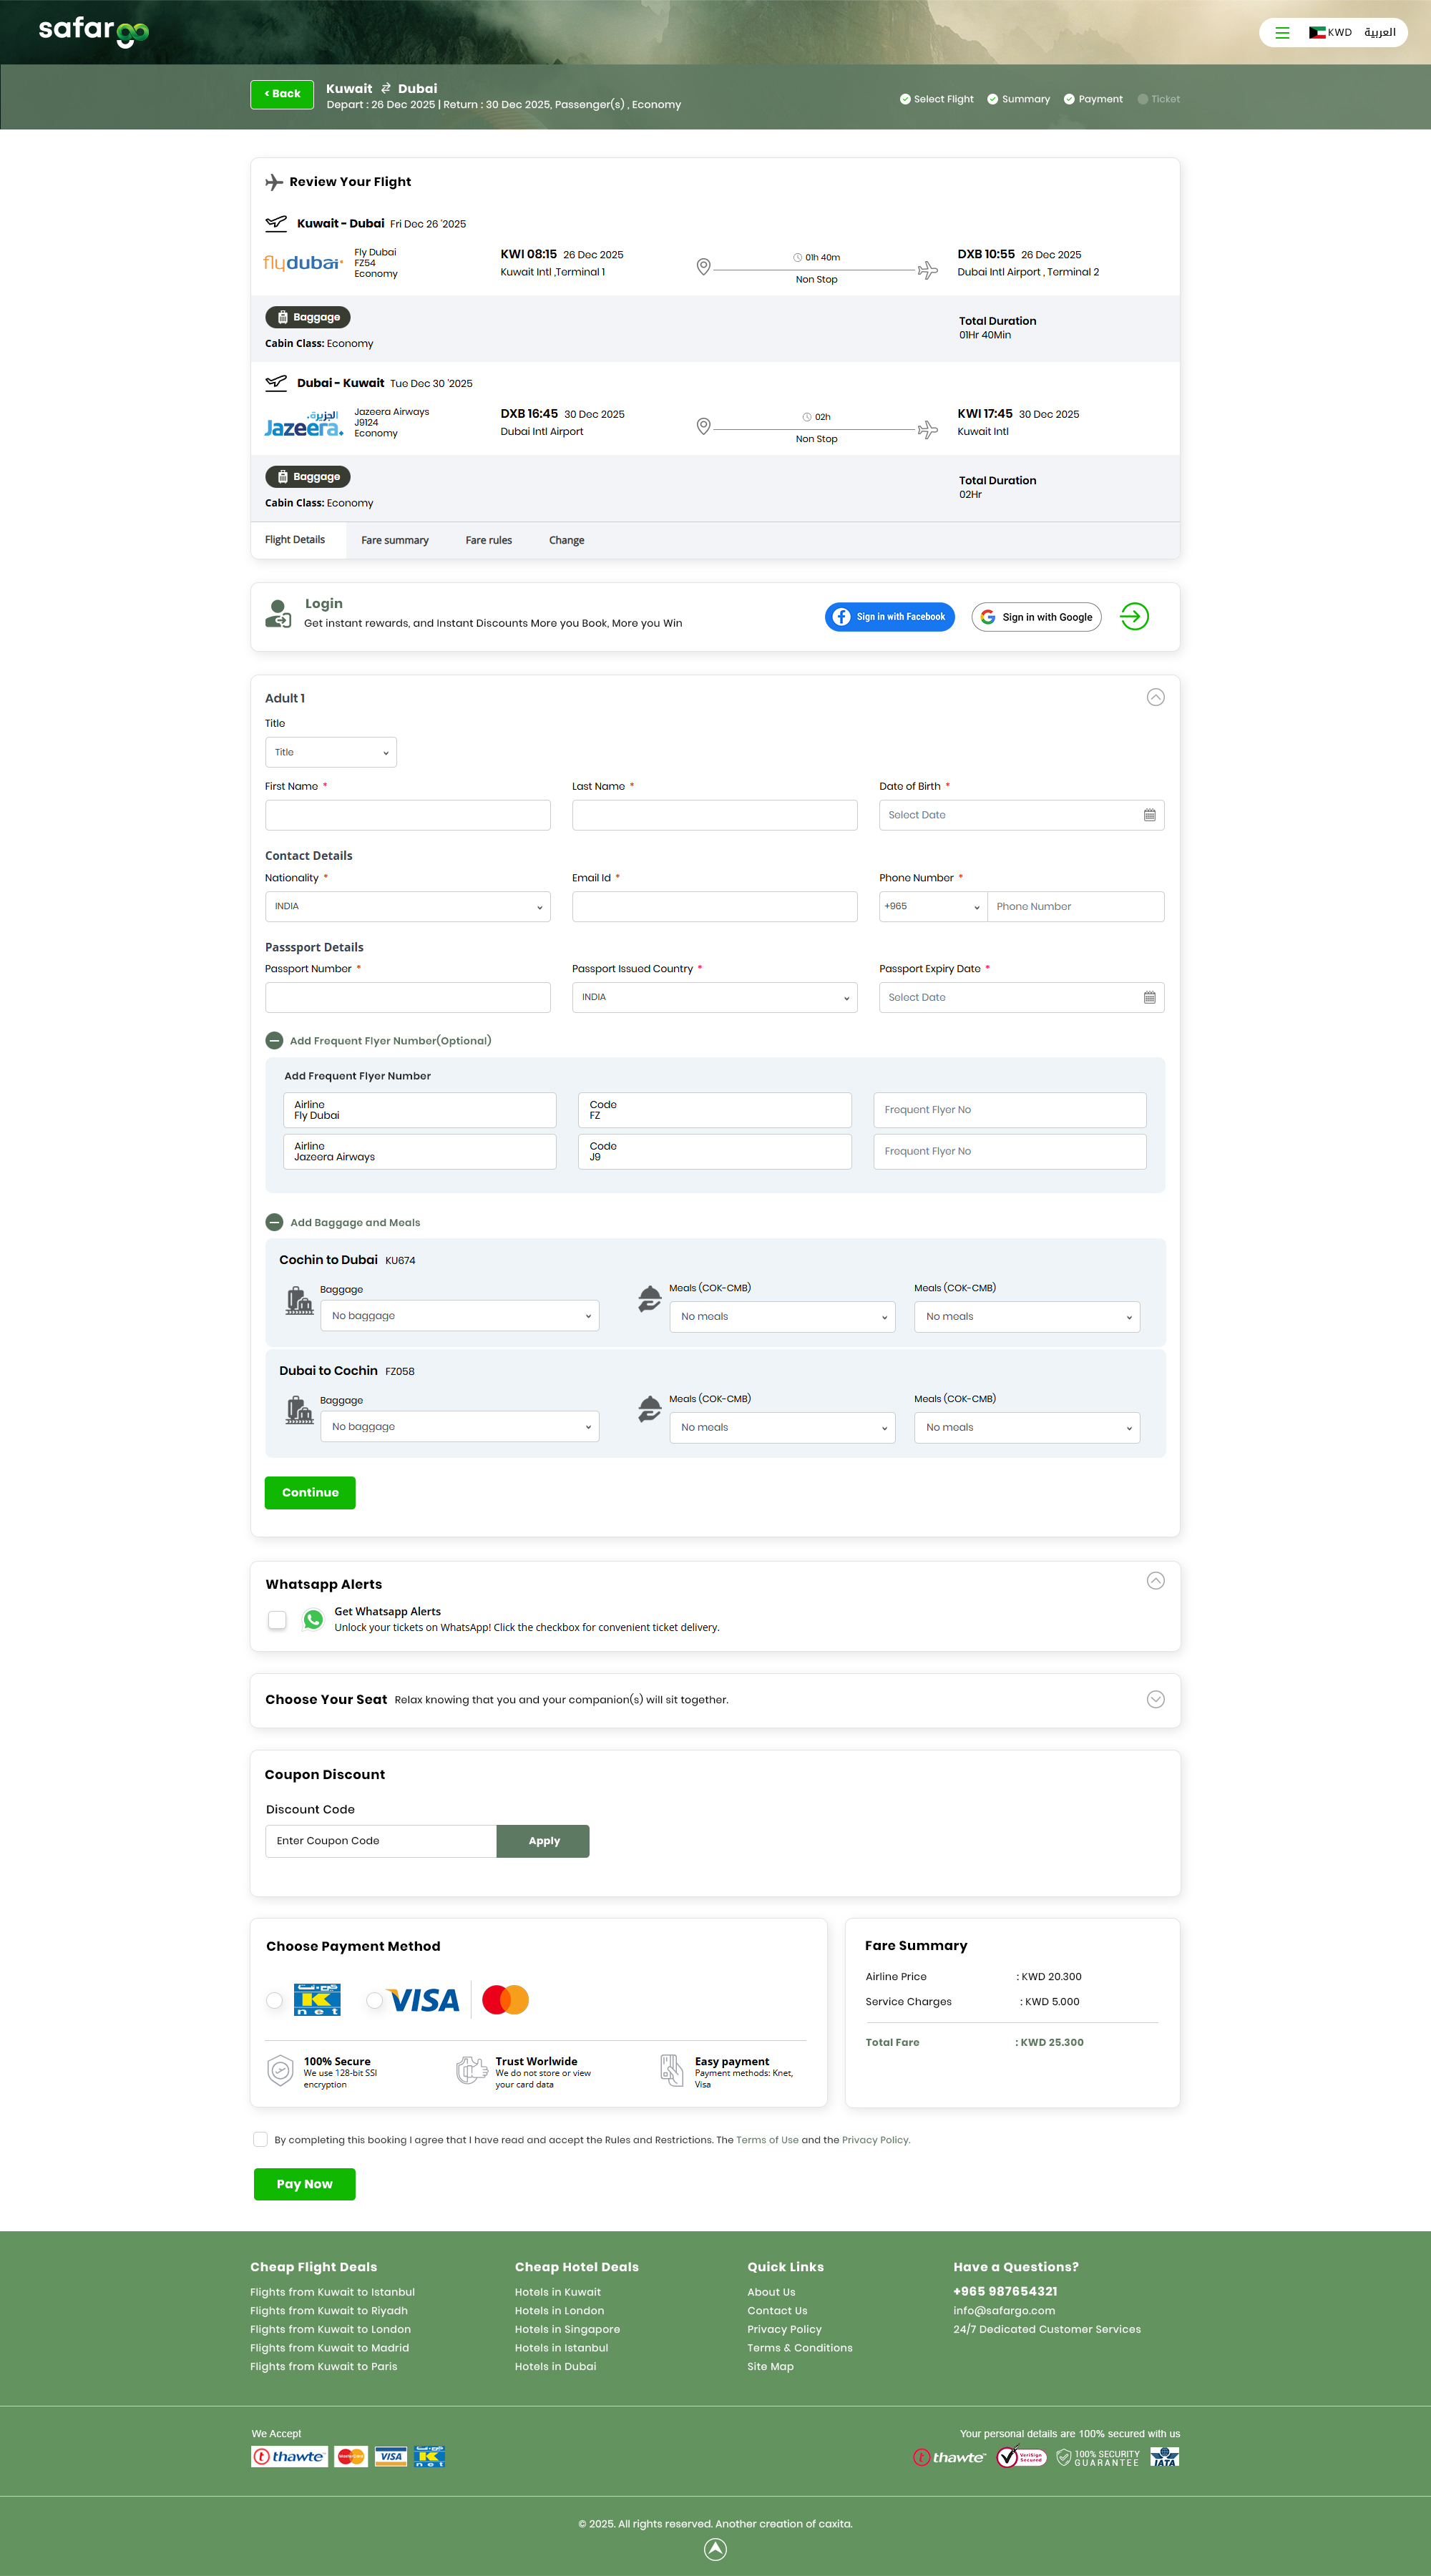Click the Date of Birth calendar icon
The image size is (1431, 2576).
(x=1149, y=815)
